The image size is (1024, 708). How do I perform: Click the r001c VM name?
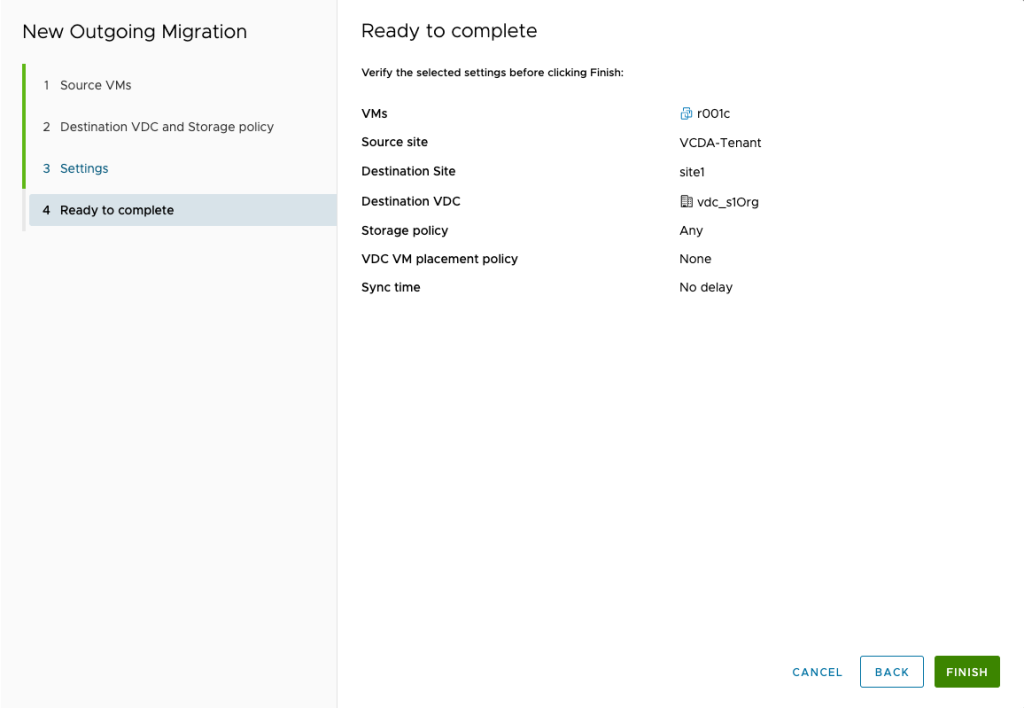point(713,114)
